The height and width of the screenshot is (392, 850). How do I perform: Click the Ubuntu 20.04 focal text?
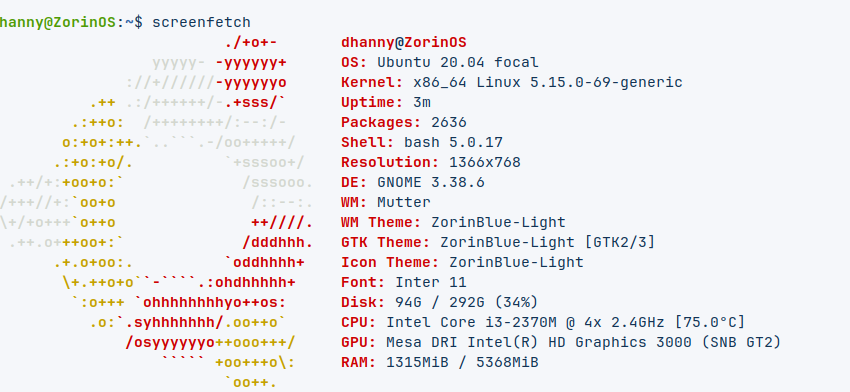458,62
